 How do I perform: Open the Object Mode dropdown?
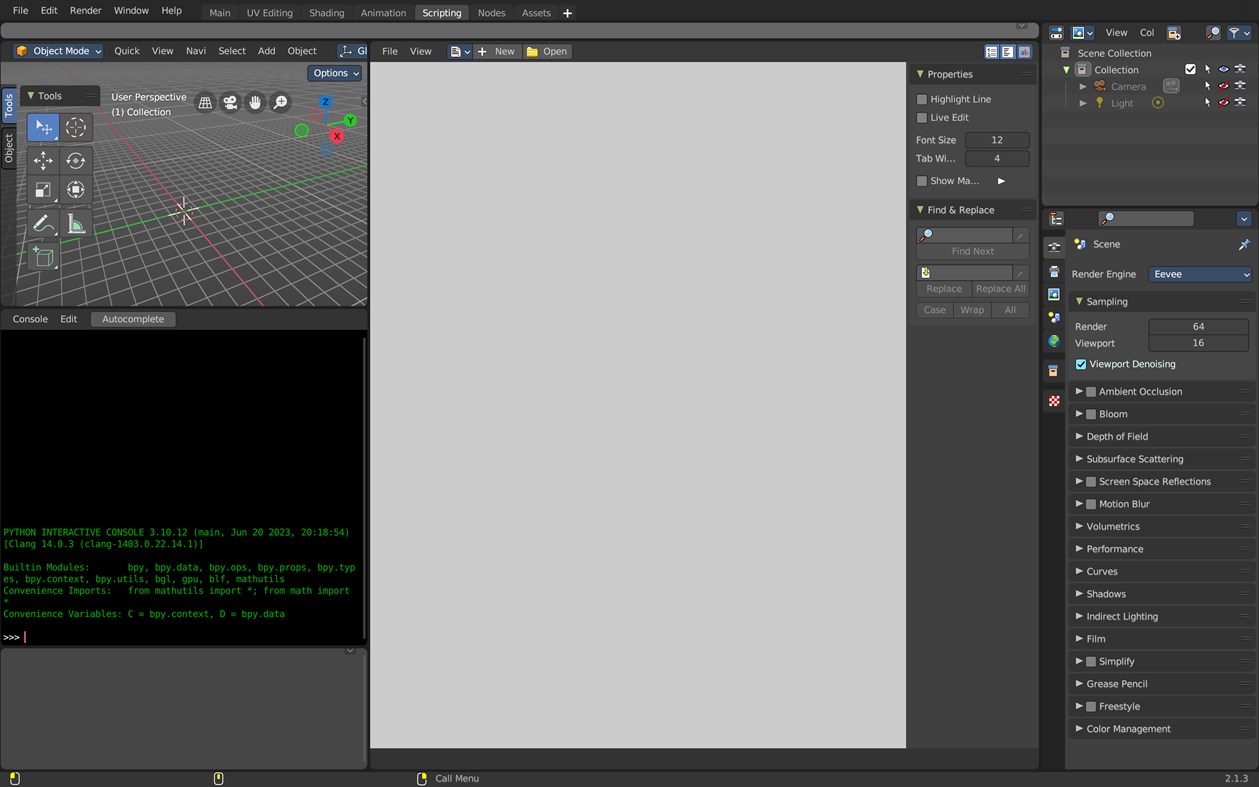click(59, 51)
